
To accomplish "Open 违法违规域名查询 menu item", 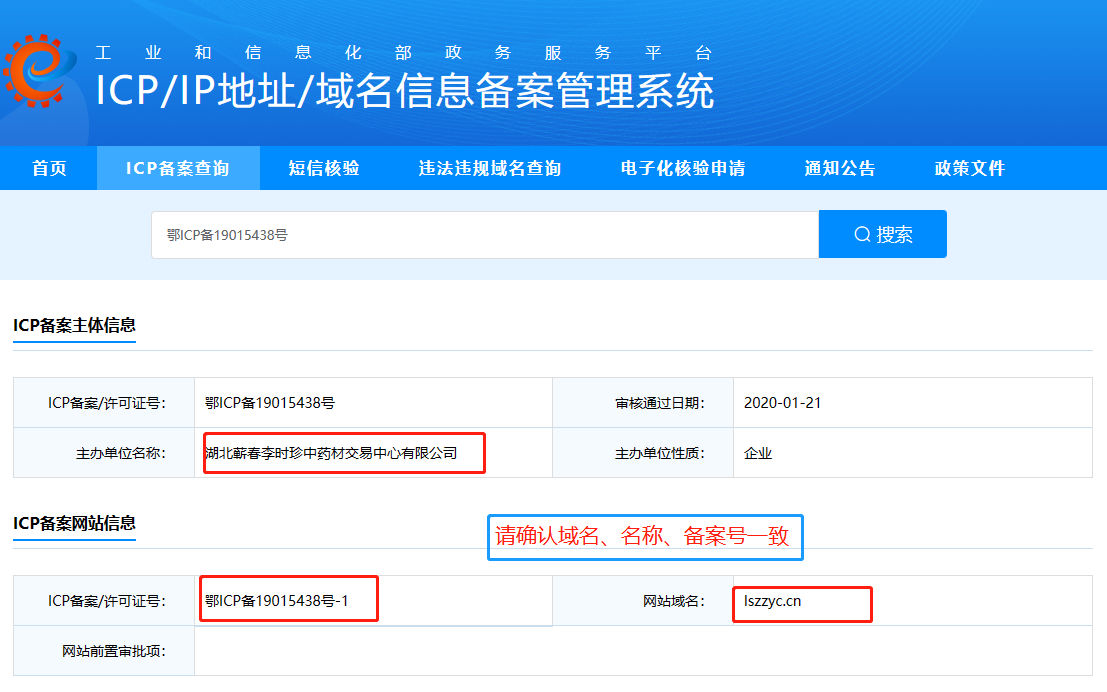I will (x=490, y=168).
